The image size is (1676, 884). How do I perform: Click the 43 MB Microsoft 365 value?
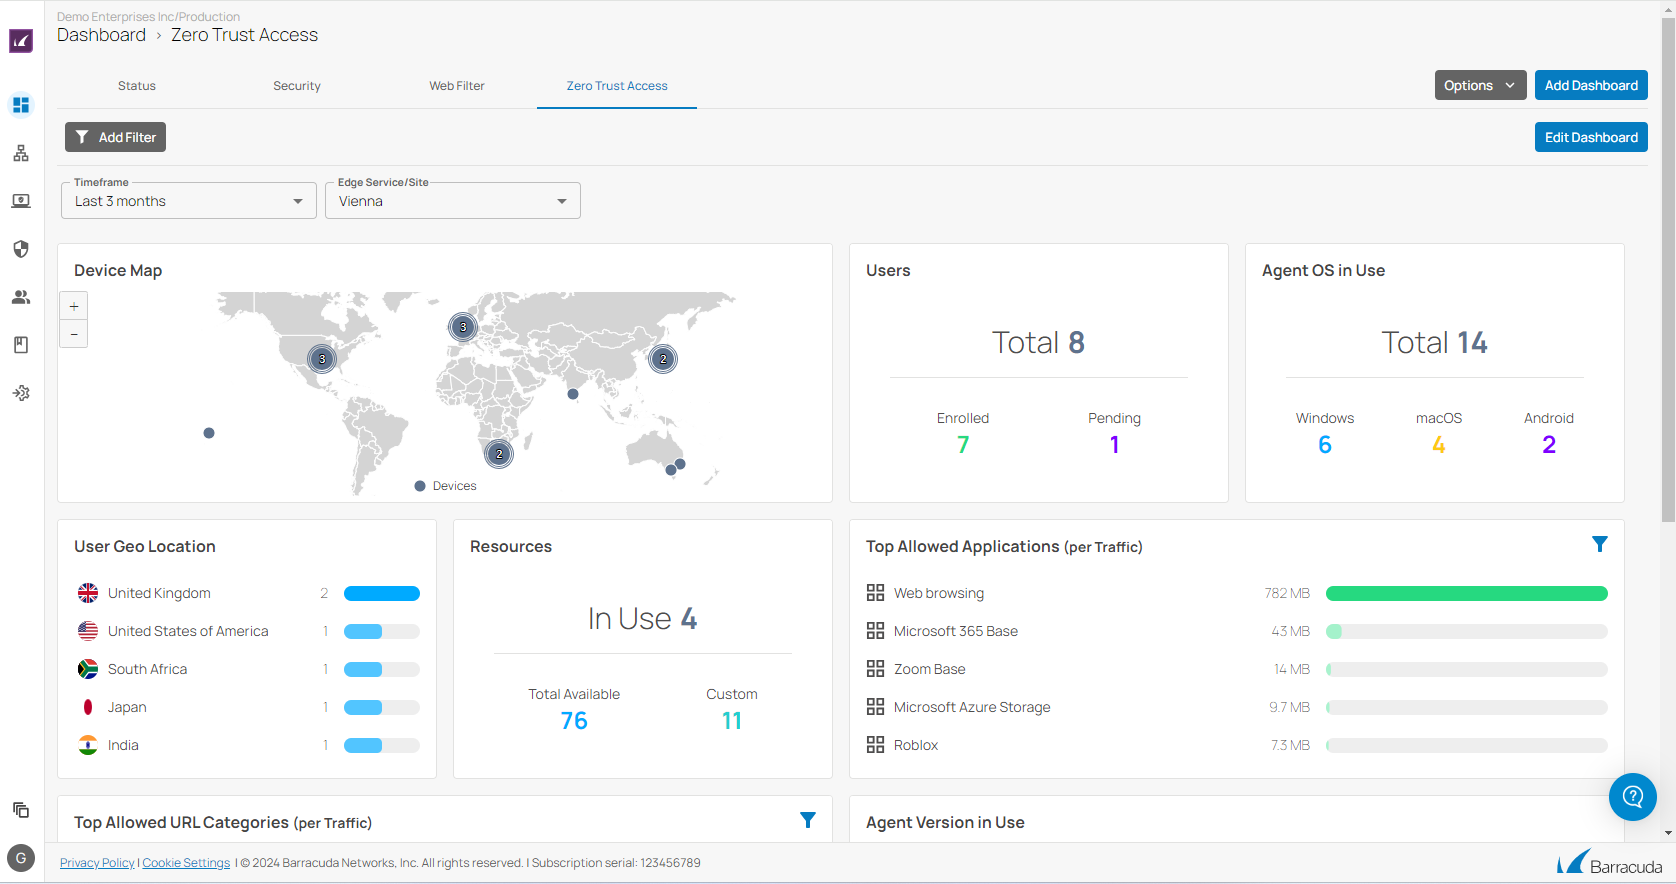coord(1290,631)
